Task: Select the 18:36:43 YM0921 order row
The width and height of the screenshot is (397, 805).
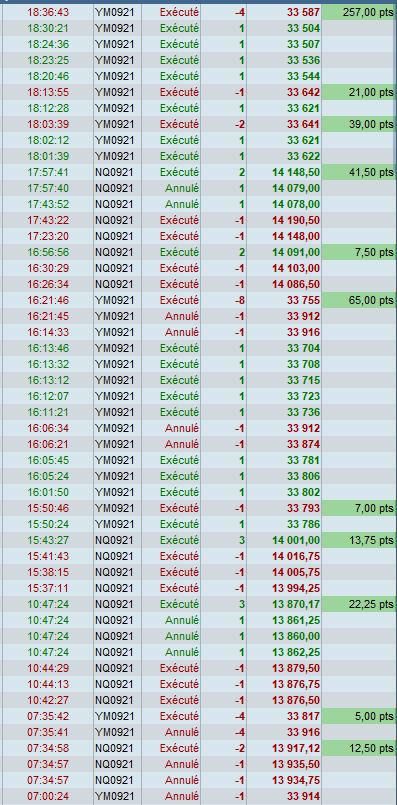Action: (199, 12)
